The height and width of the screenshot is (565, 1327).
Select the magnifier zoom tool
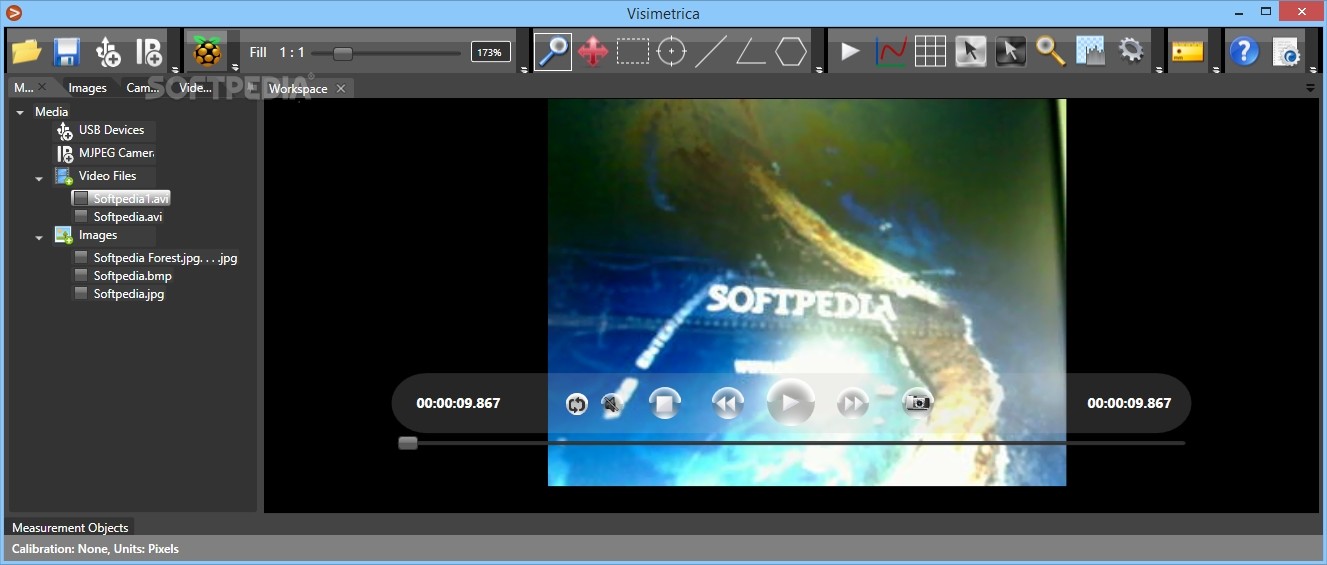[x=553, y=51]
